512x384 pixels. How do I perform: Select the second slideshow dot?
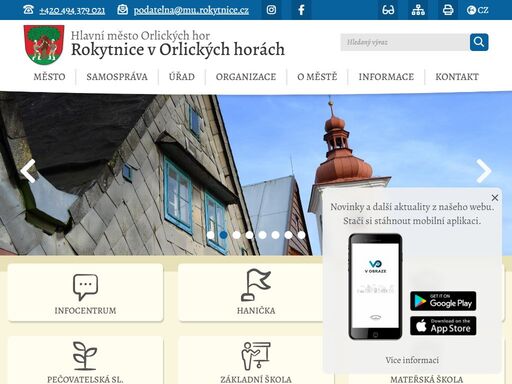coord(224,235)
